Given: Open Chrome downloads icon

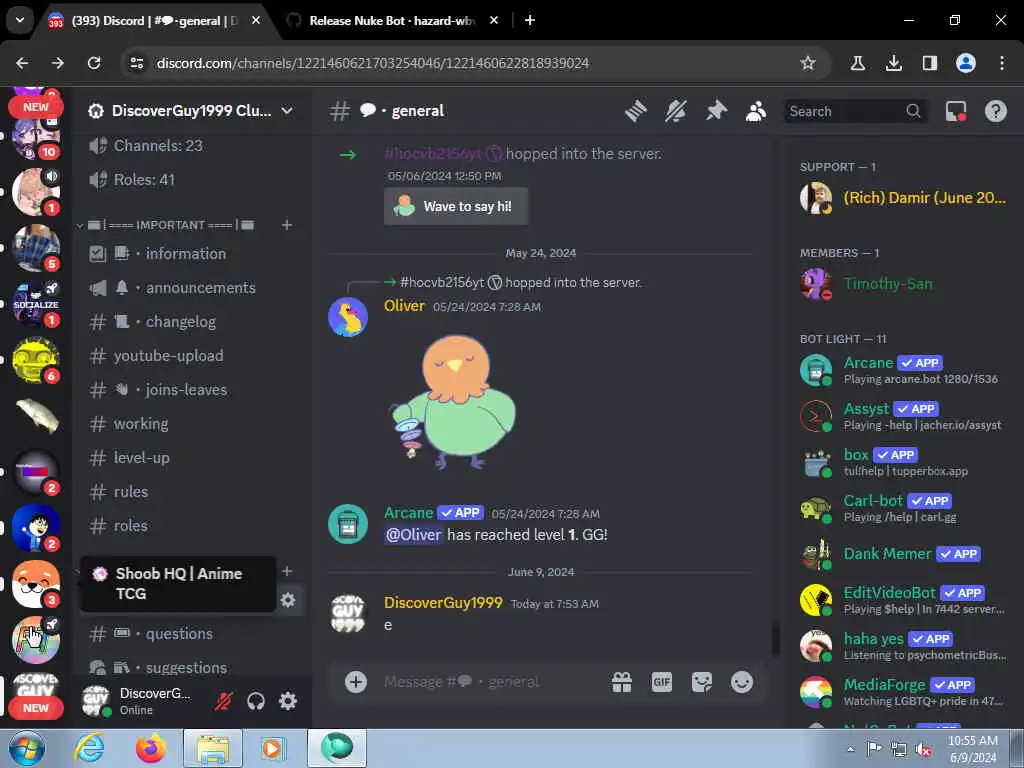Looking at the screenshot, I should point(894,63).
